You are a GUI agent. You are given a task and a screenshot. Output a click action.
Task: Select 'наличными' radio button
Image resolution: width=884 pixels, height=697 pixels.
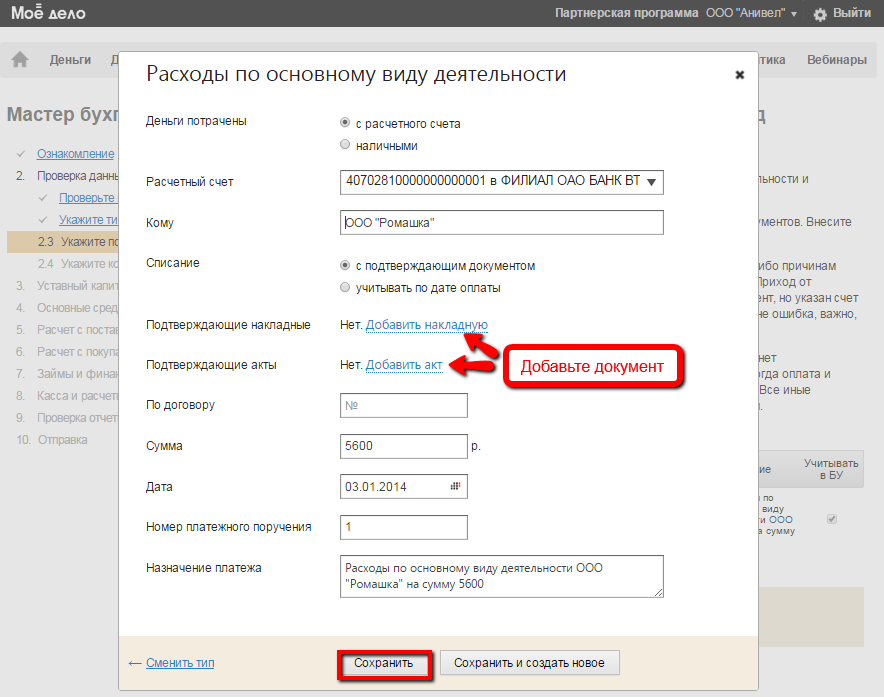coord(345,144)
